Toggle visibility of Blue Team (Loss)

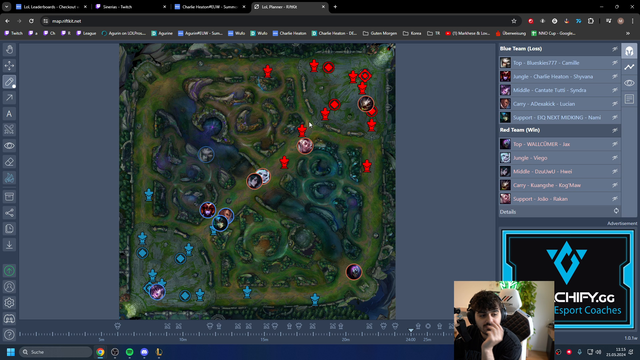[x=614, y=49]
